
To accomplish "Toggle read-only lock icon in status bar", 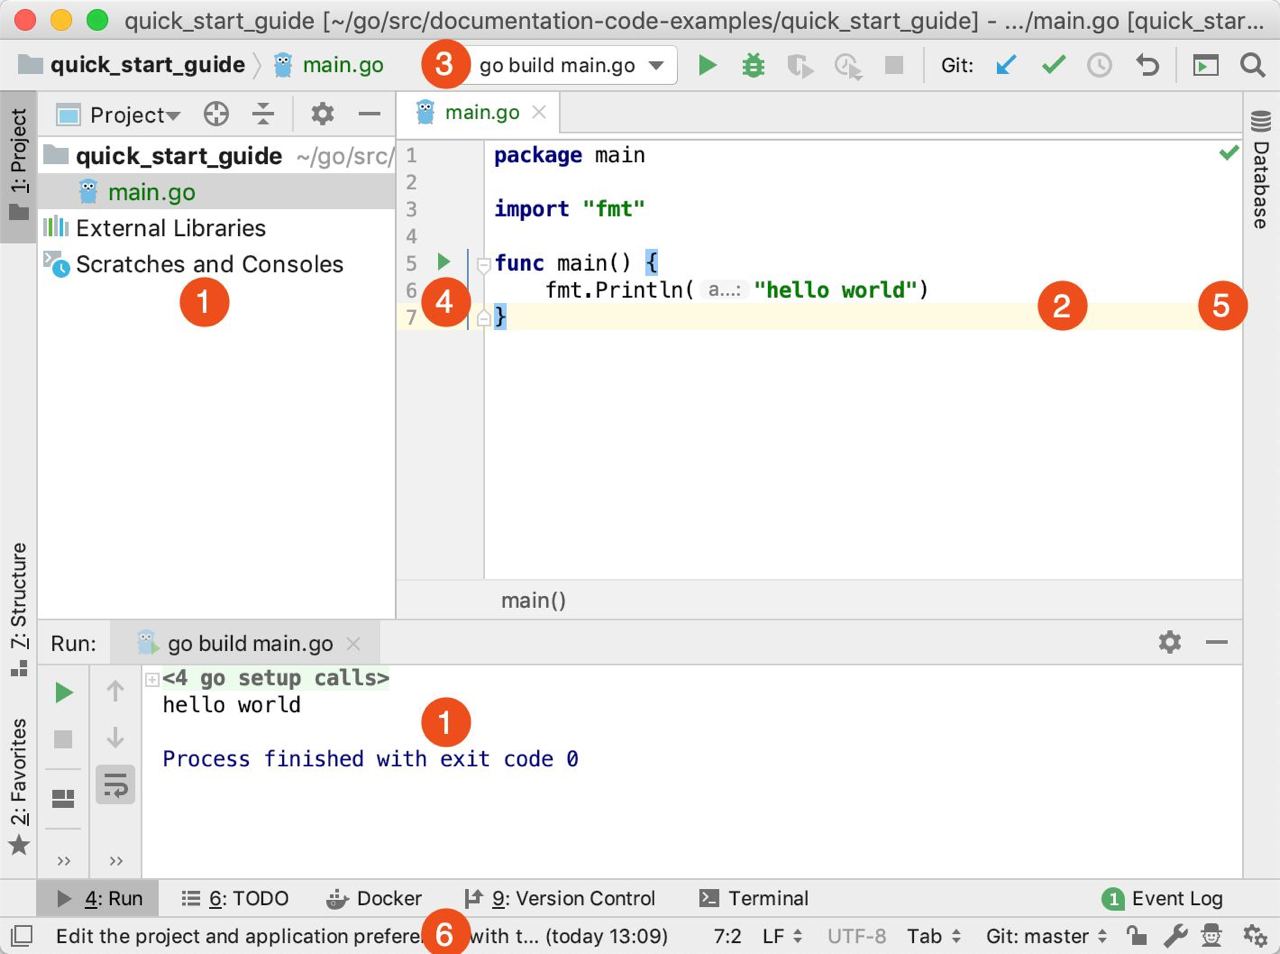I will click(1136, 936).
